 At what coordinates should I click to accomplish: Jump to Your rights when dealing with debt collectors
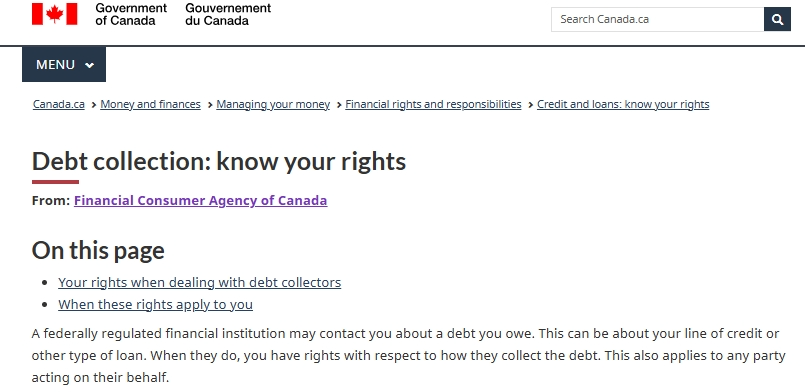click(199, 282)
